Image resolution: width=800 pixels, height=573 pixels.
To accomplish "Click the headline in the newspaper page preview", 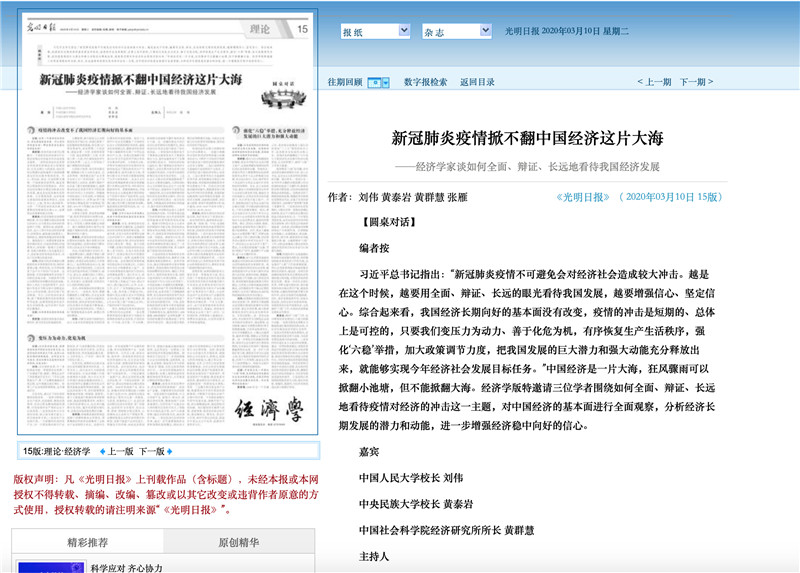I will click(x=141, y=80).
